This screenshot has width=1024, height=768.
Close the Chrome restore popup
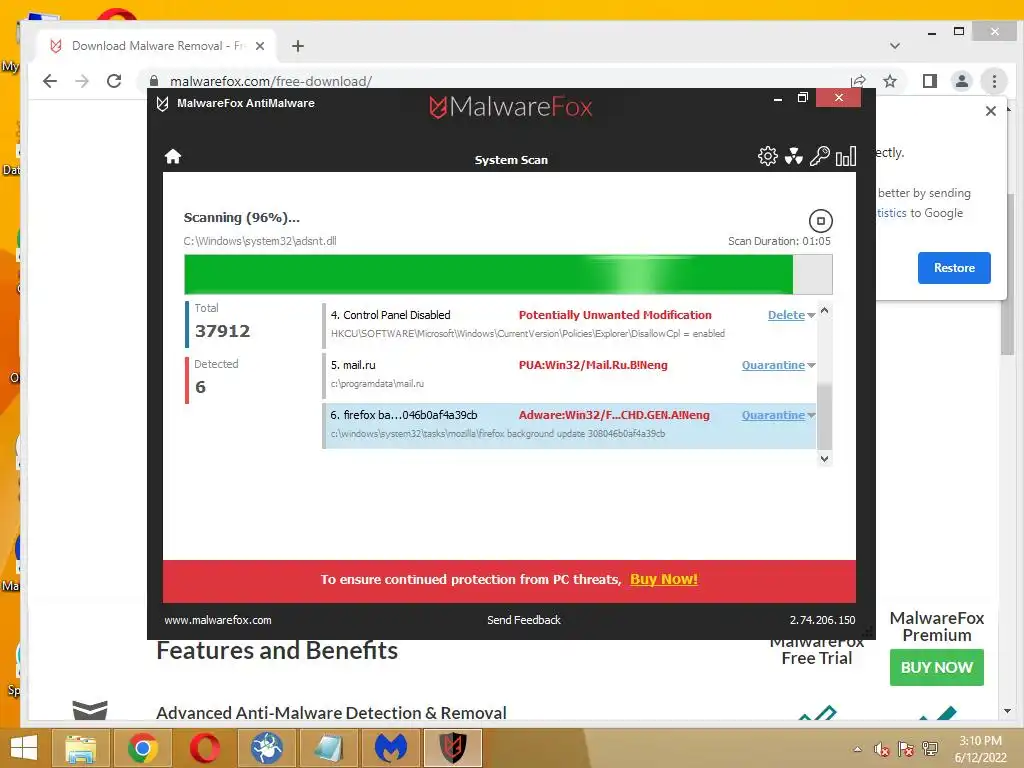tap(991, 111)
